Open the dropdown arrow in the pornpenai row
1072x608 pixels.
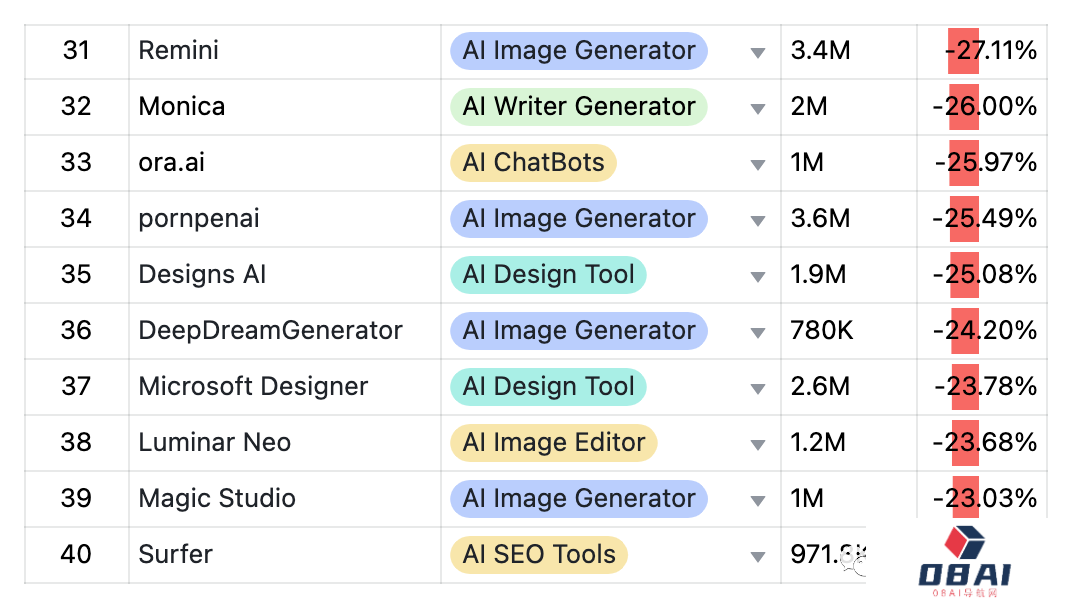[758, 221]
